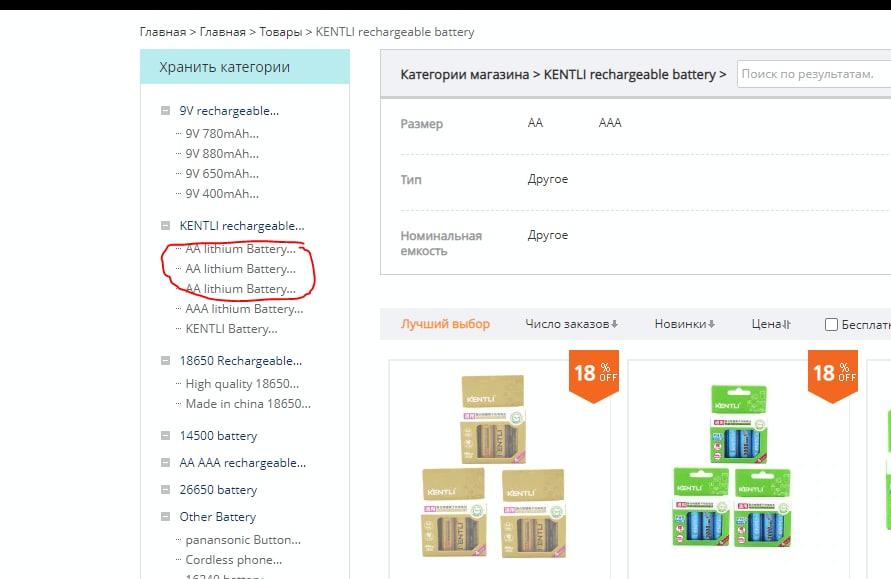
Task: Filter by size AA
Action: click(x=535, y=123)
